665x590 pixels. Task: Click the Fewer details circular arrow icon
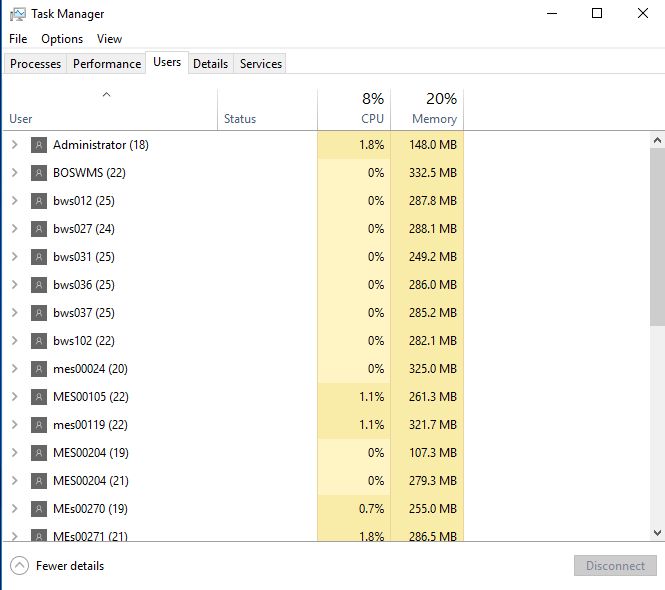[20, 566]
